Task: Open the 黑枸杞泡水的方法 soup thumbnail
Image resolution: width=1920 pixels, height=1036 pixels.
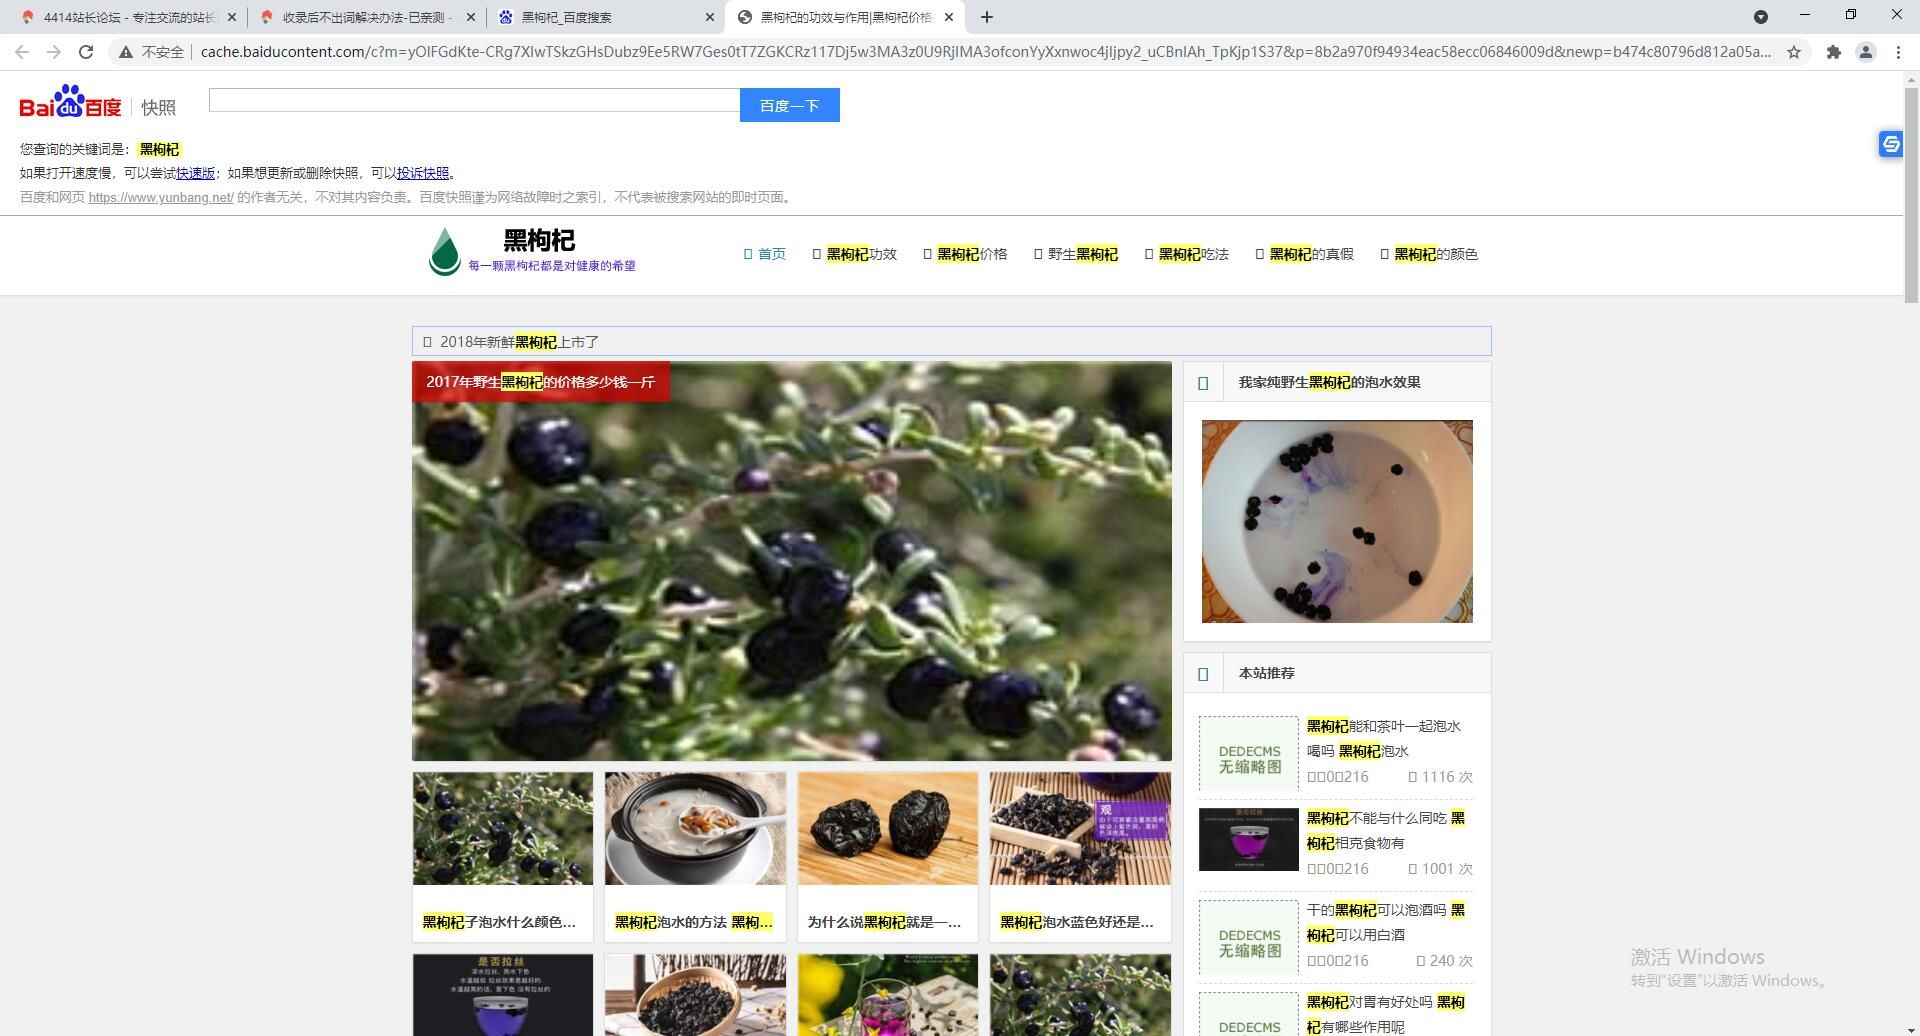Action: click(695, 828)
